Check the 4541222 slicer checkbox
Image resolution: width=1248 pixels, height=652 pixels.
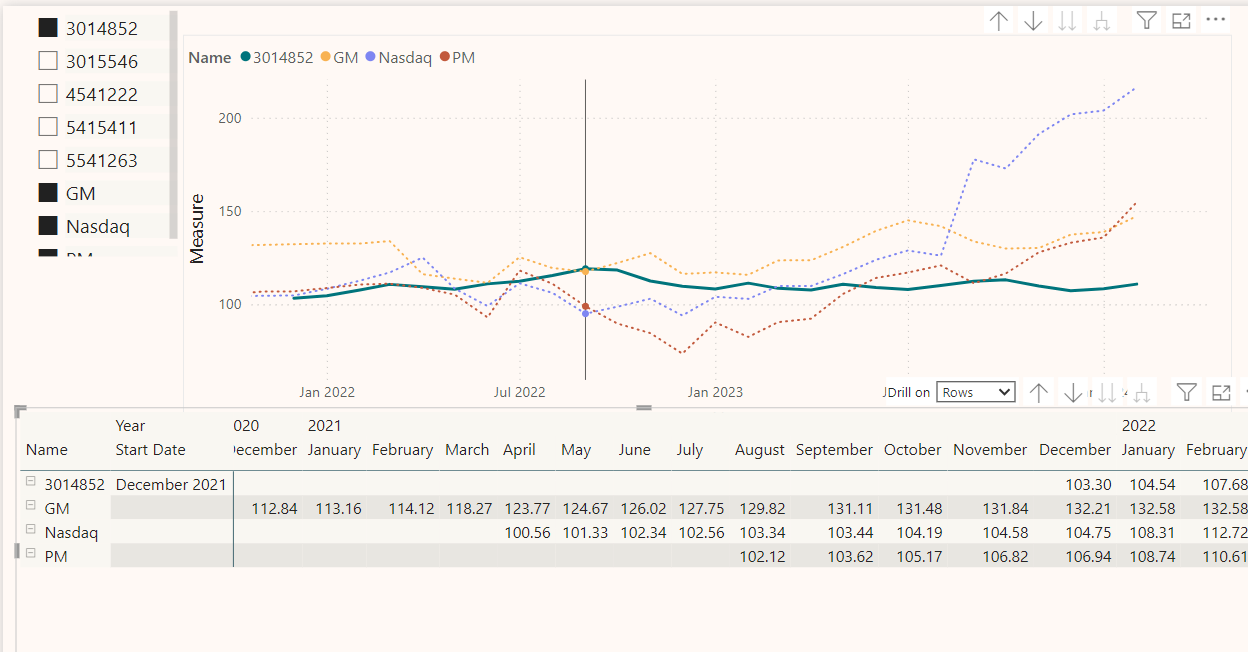pos(47,94)
